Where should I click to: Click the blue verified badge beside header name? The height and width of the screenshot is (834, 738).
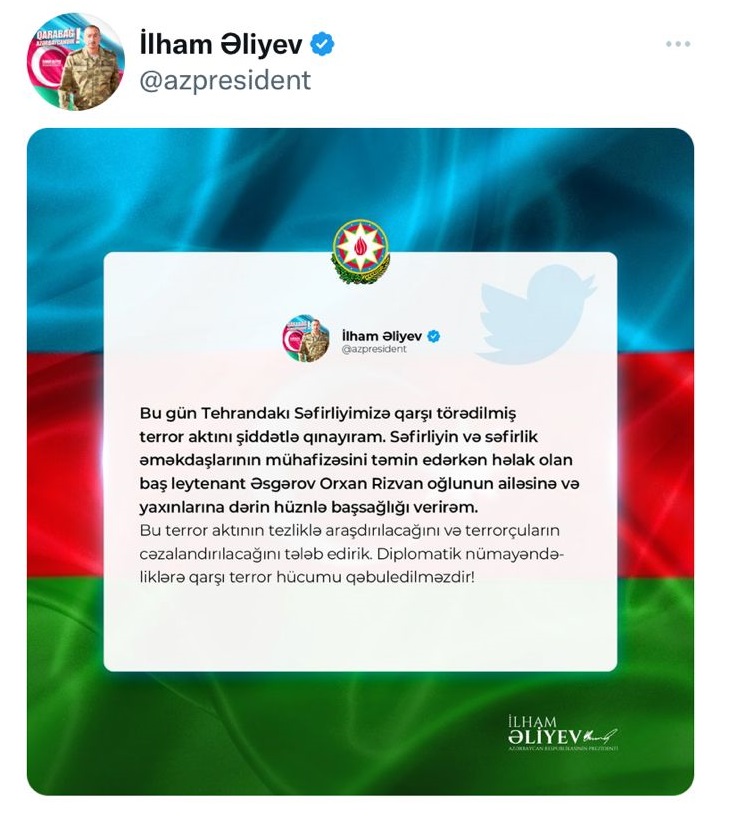[x=322, y=44]
